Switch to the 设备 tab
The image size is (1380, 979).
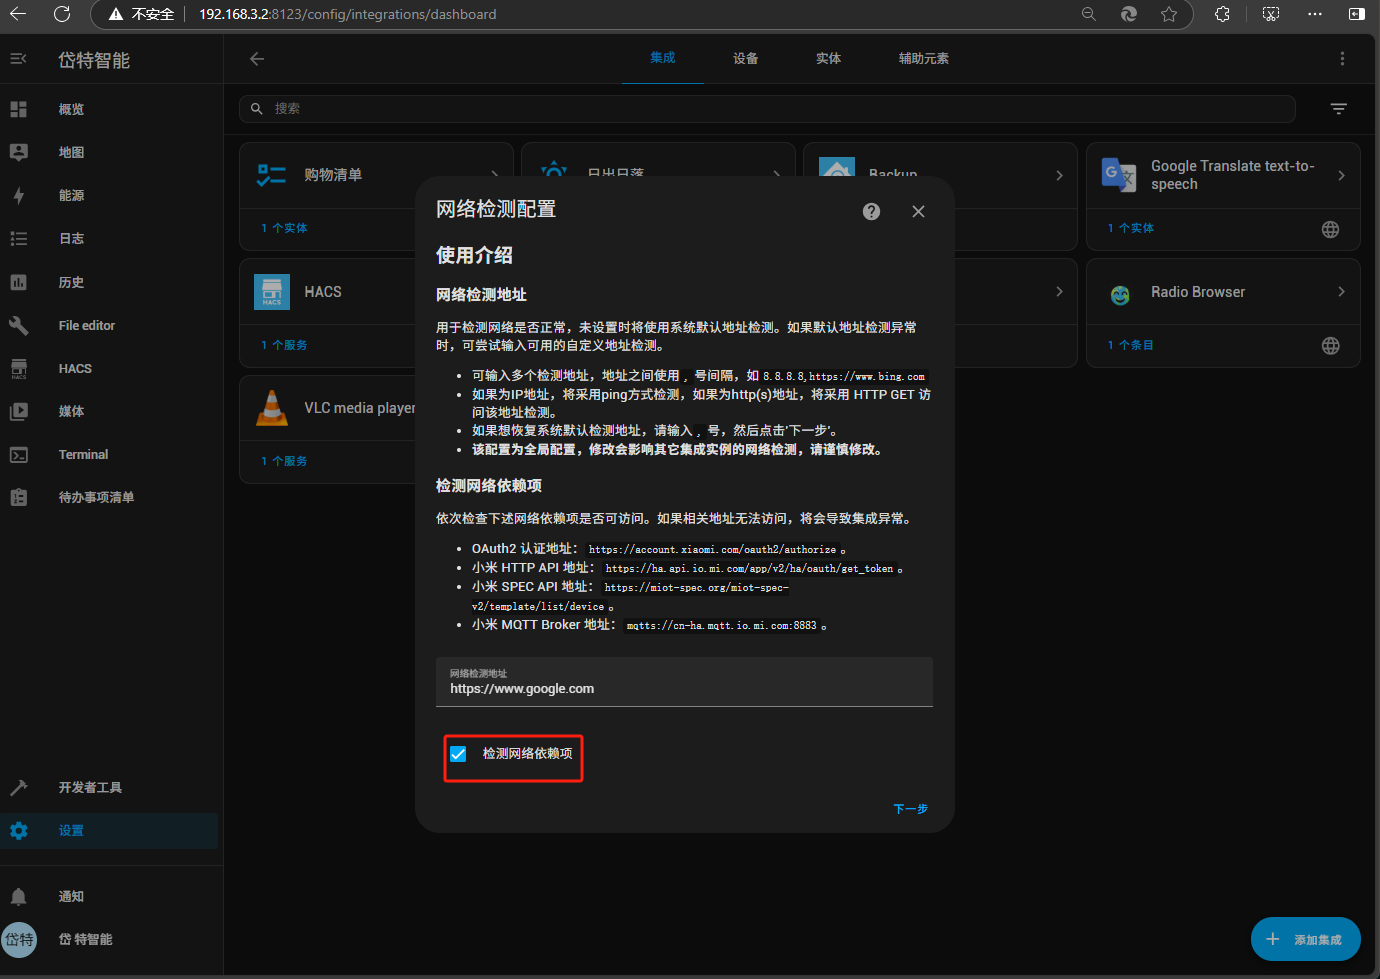click(x=745, y=59)
